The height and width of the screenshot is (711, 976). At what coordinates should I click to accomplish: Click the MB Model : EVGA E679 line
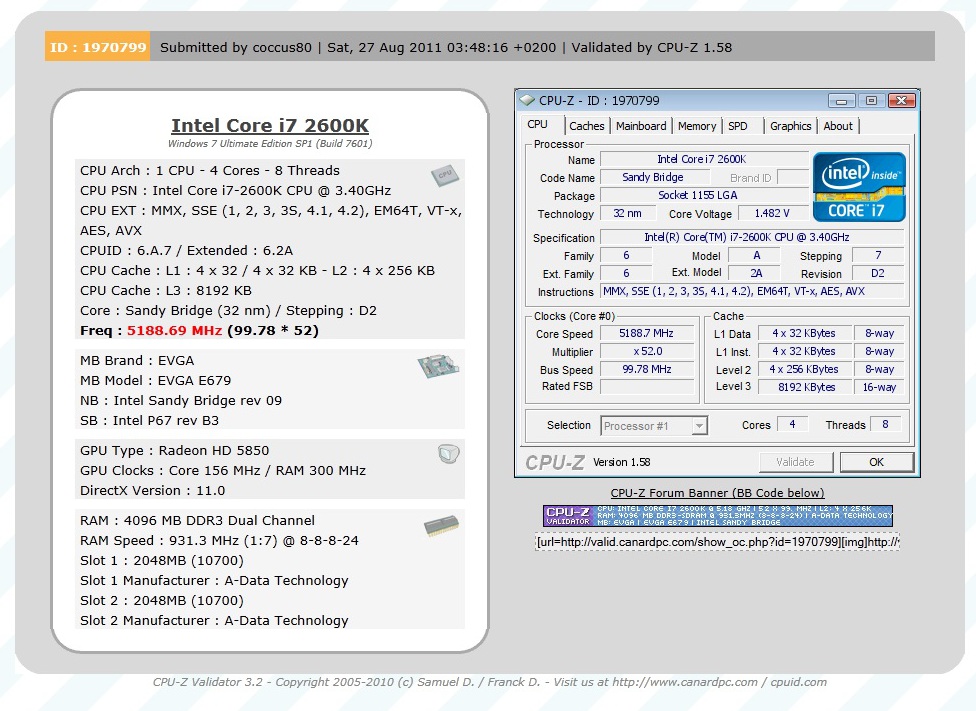pyautogui.click(x=156, y=380)
